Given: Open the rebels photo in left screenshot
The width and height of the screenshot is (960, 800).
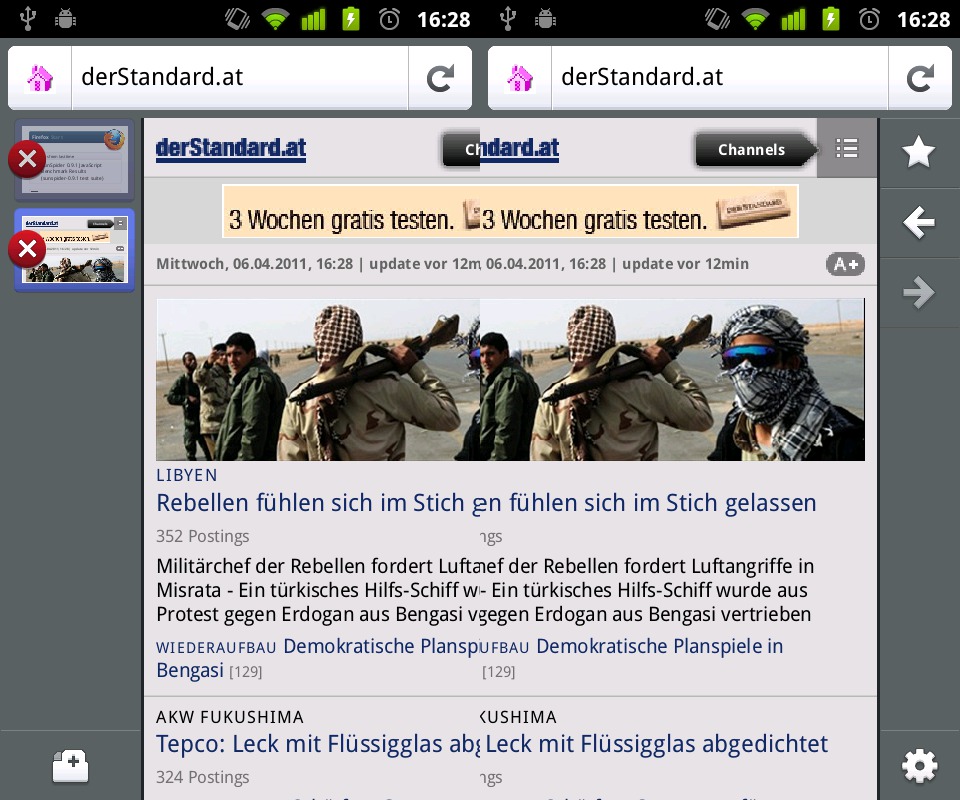Looking at the screenshot, I should [x=318, y=379].
